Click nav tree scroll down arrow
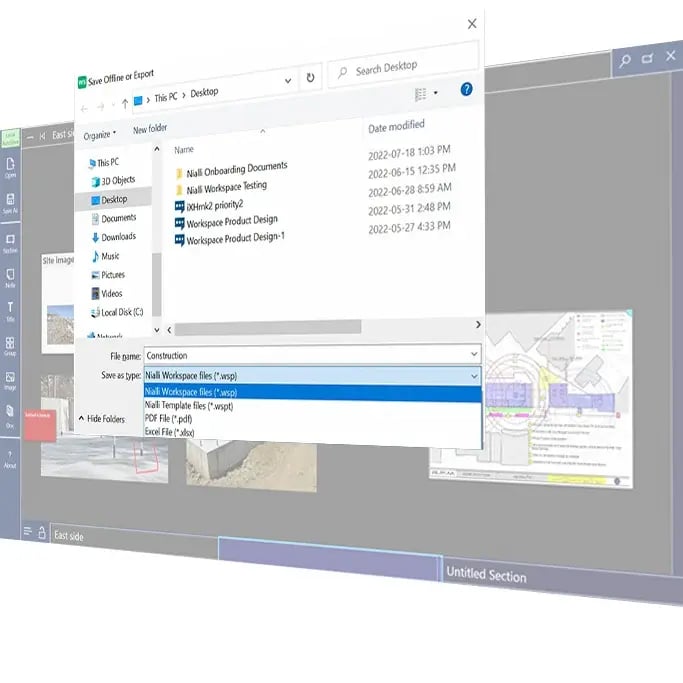Screen dimensions: 683x683 [157, 330]
